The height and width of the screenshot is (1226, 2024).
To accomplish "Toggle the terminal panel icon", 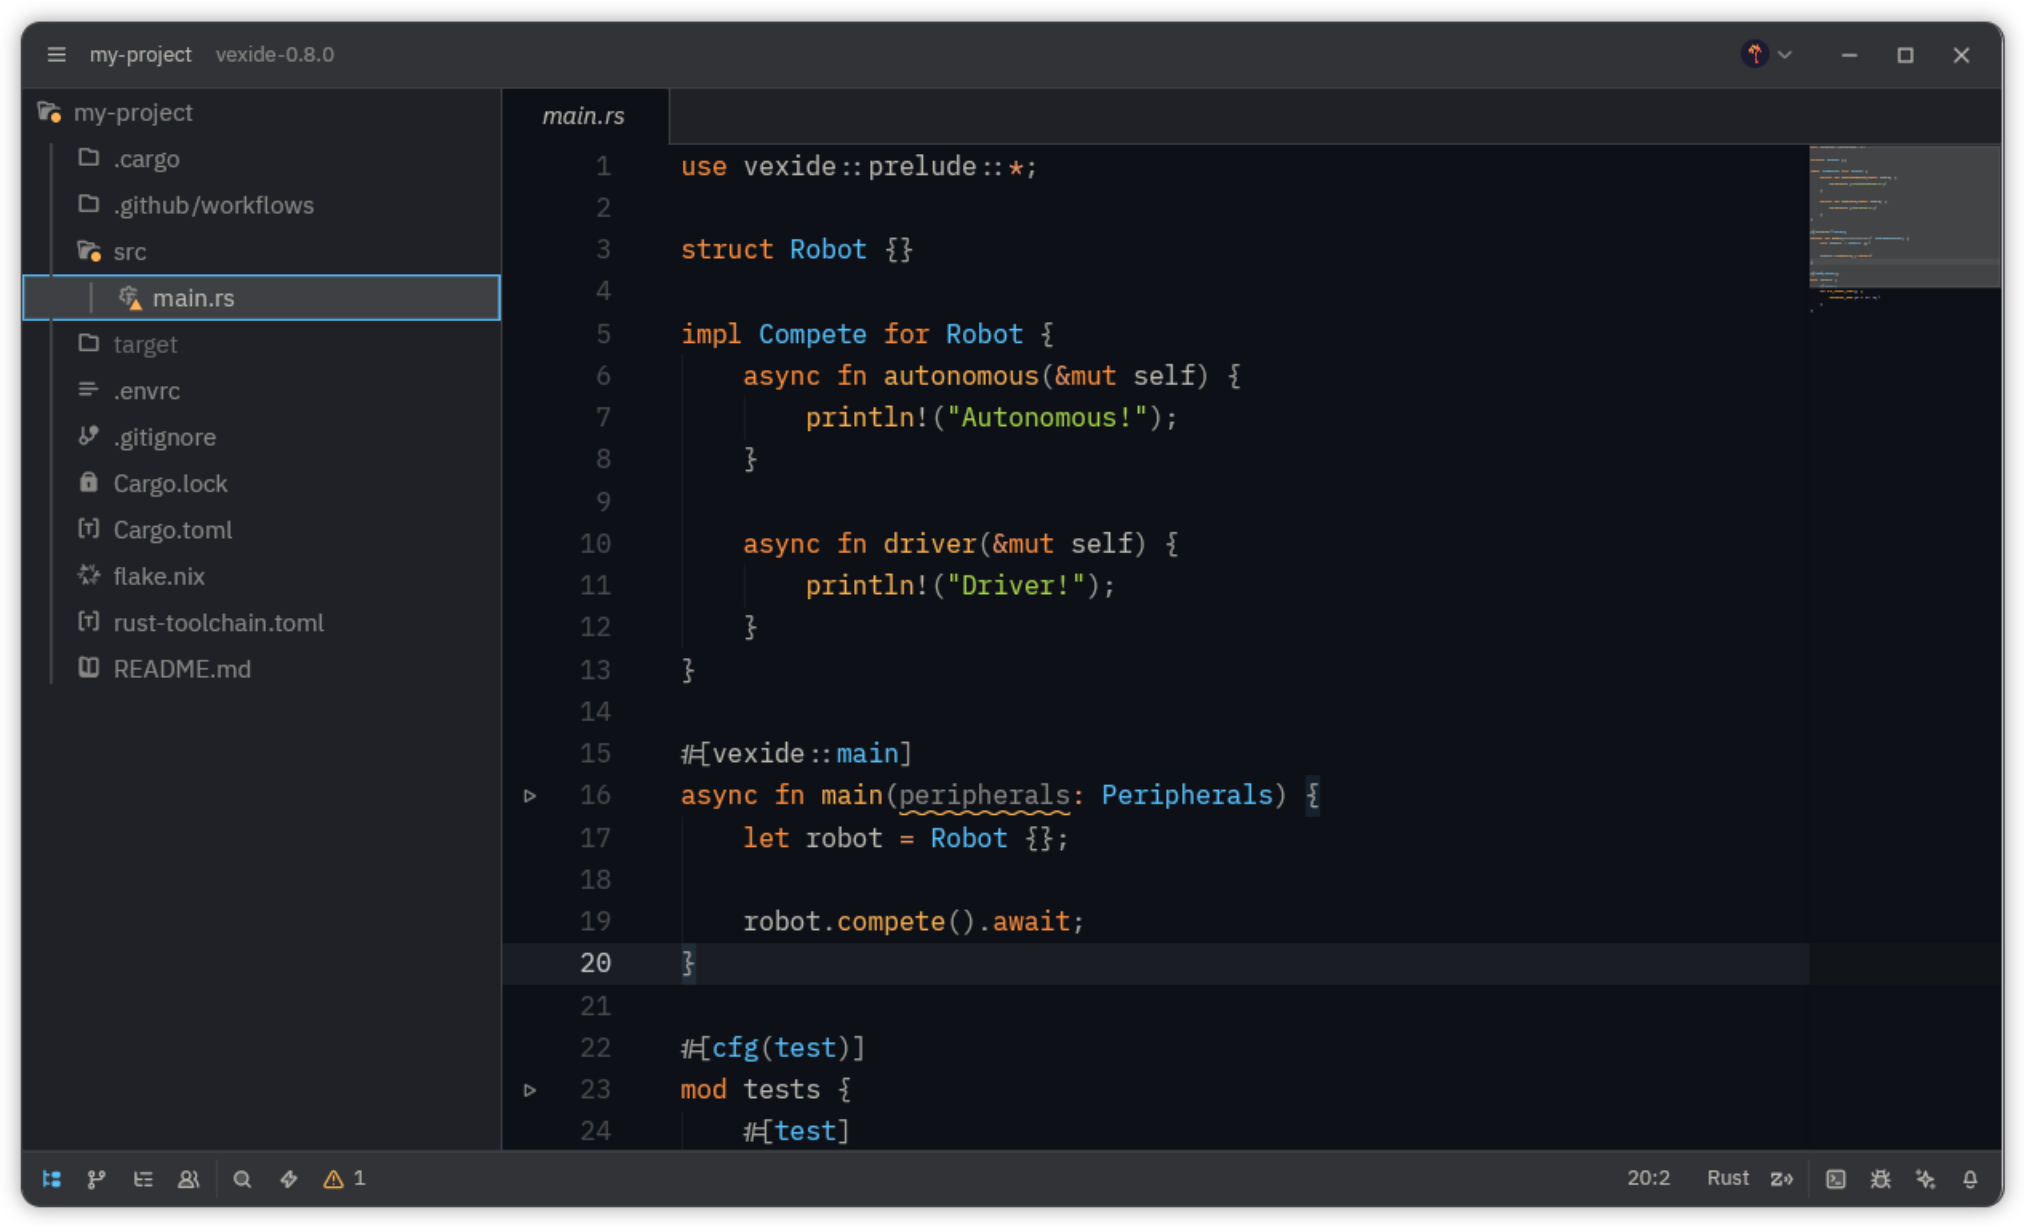I will (1836, 1179).
